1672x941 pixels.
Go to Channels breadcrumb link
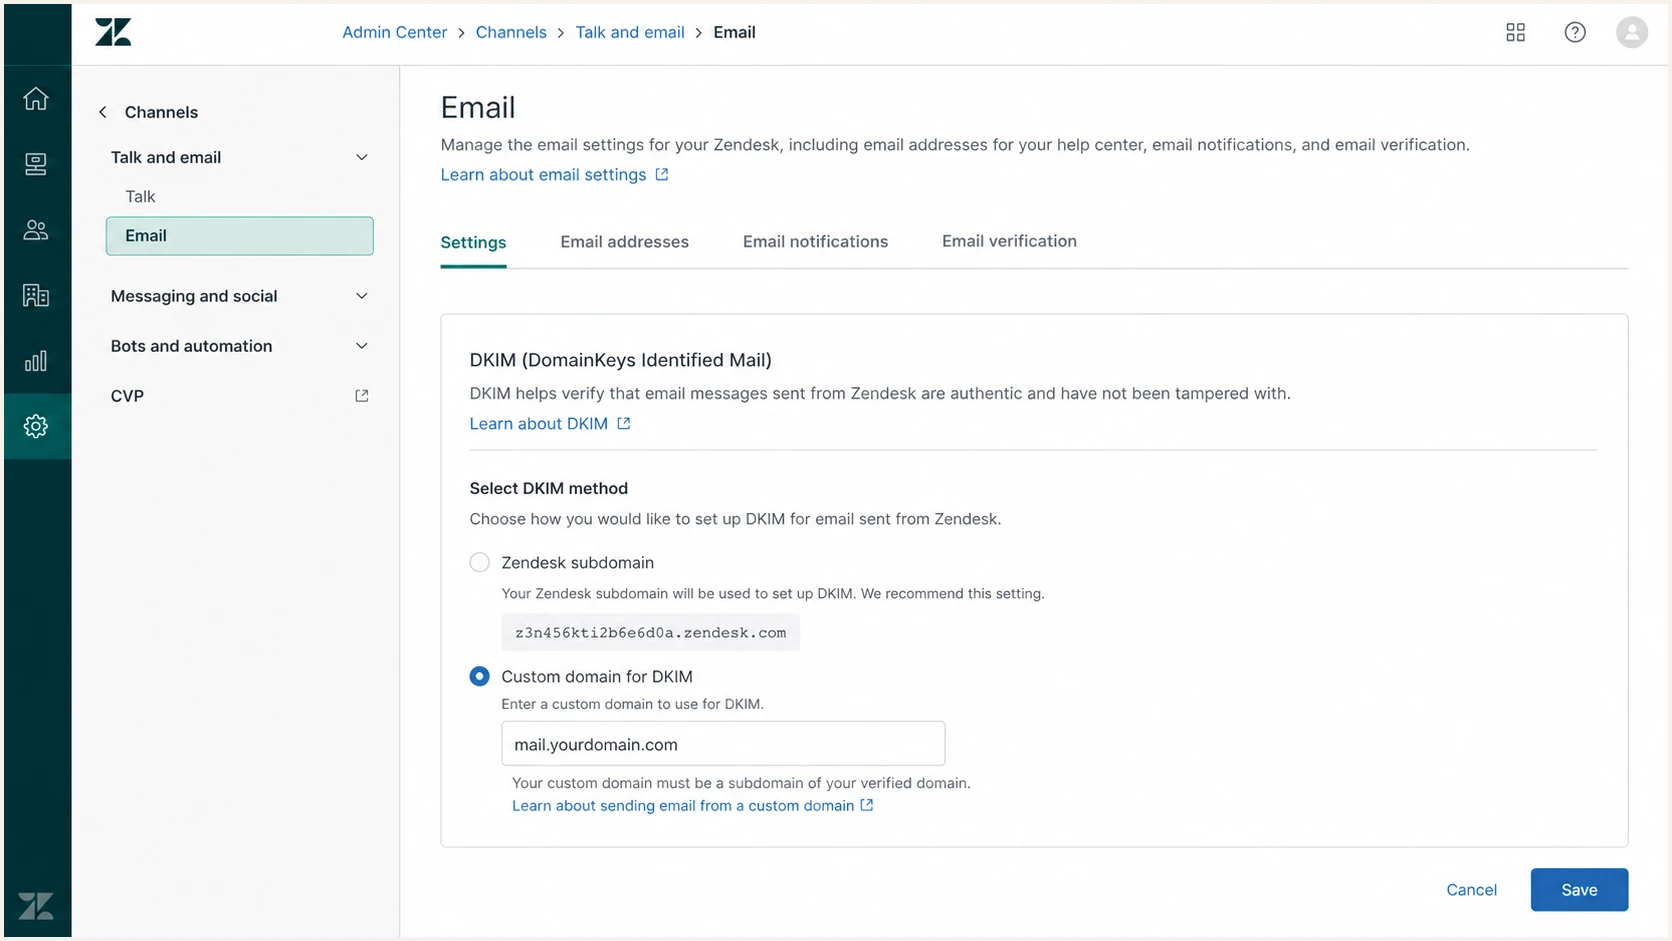[511, 32]
